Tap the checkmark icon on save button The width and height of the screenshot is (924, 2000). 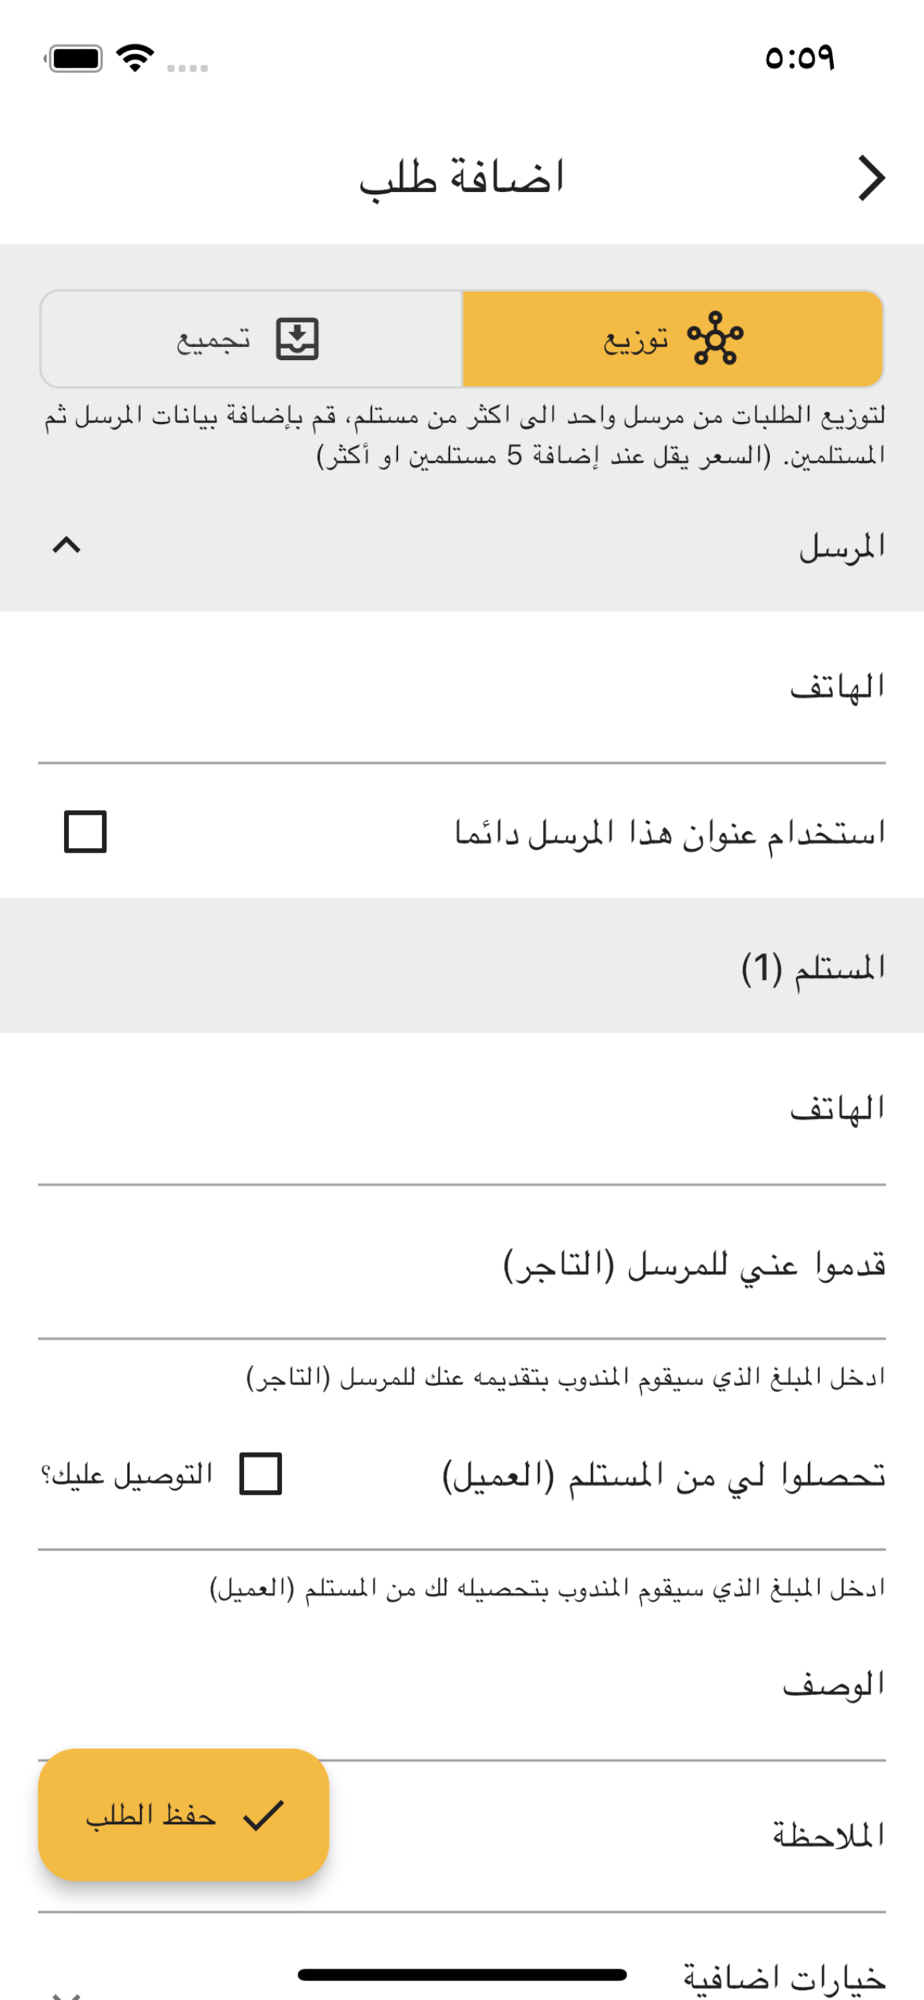coord(264,1814)
